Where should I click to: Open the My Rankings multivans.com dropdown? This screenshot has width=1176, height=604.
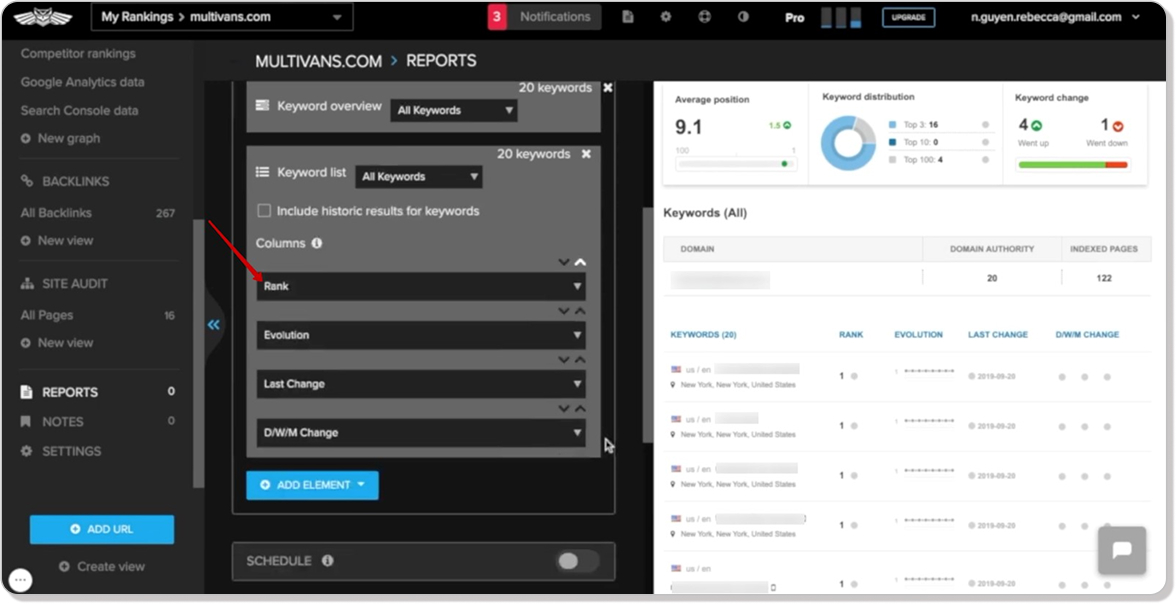point(222,17)
